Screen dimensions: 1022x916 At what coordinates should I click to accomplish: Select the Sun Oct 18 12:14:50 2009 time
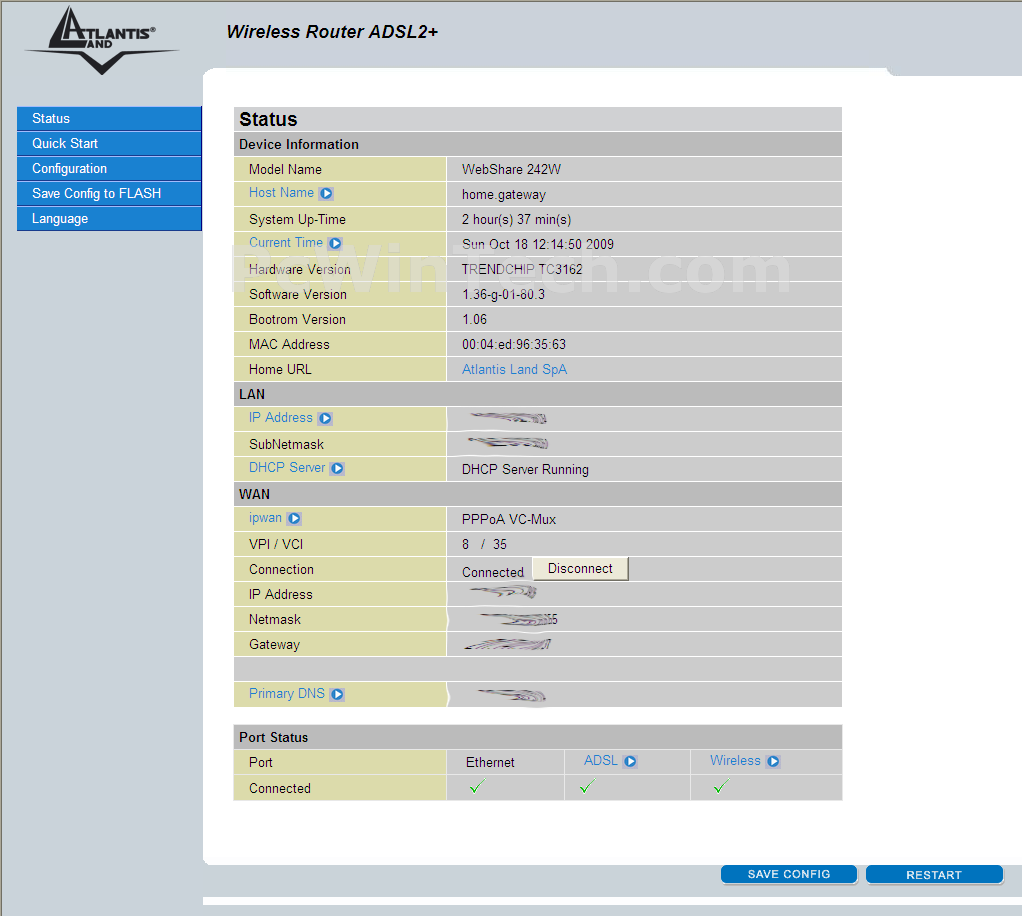538,244
